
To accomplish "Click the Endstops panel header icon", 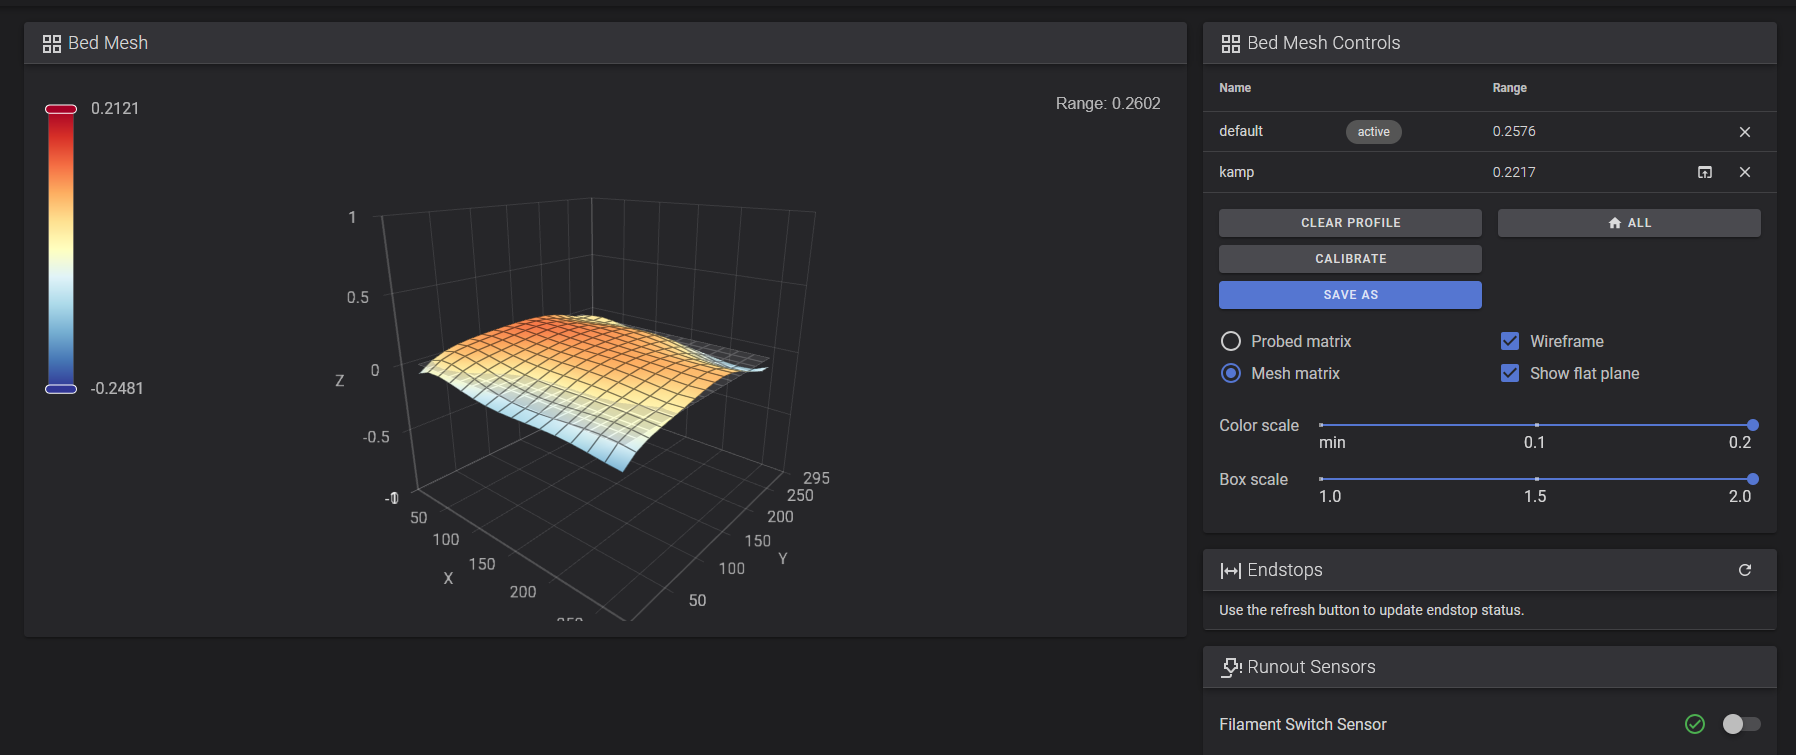I will tap(1231, 570).
